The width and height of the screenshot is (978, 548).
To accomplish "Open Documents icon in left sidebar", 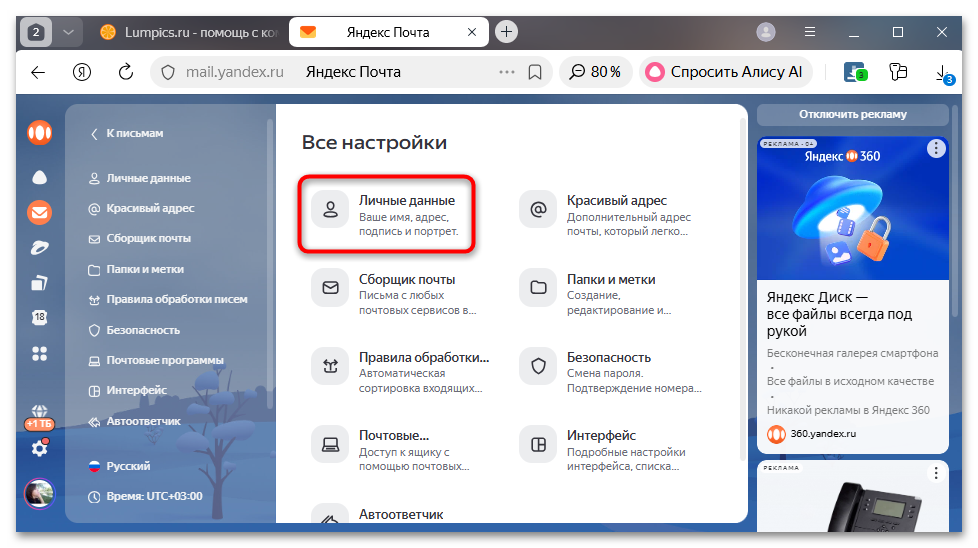I will 39,283.
